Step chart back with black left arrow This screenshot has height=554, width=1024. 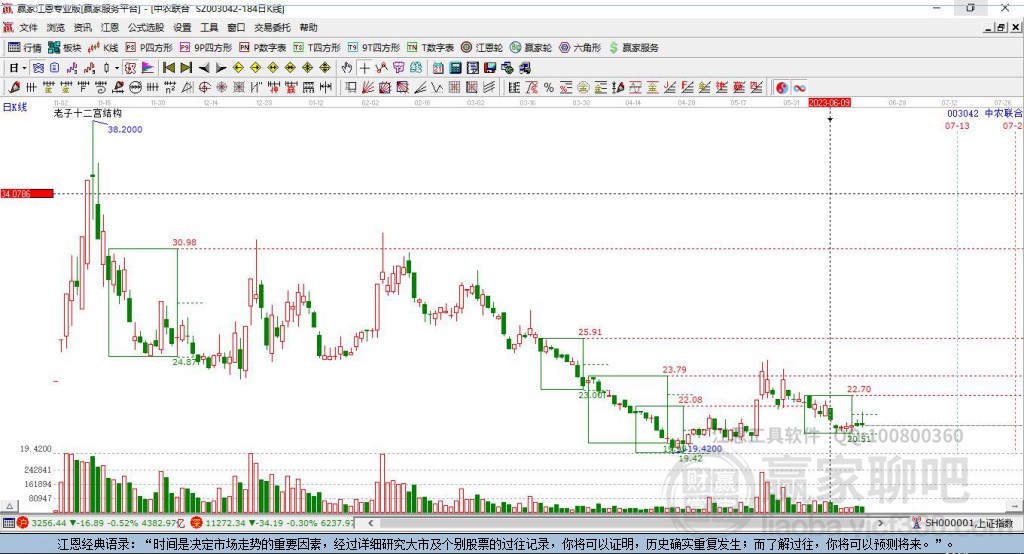[x=204, y=67]
